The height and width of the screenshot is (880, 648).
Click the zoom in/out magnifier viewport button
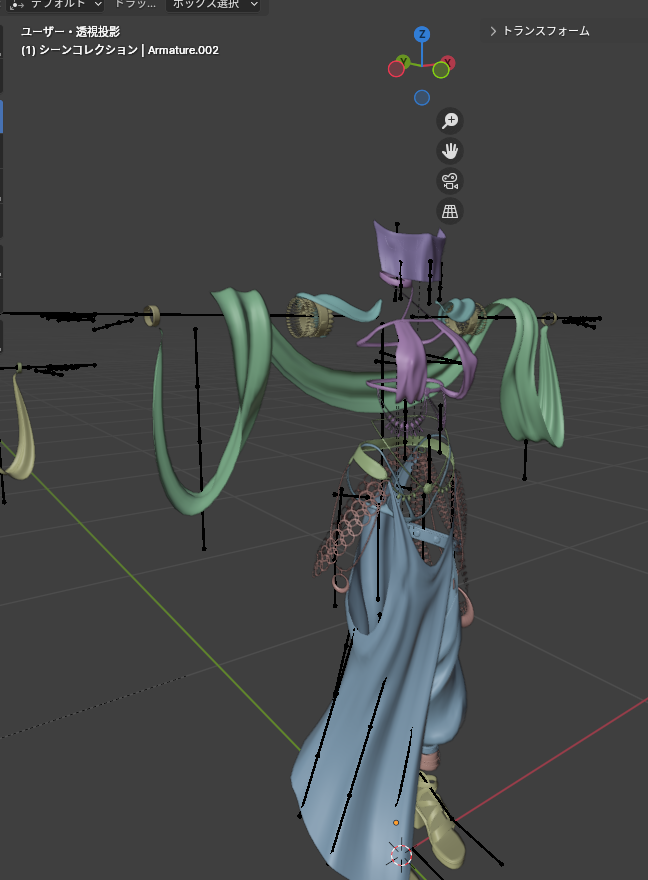[x=450, y=121]
